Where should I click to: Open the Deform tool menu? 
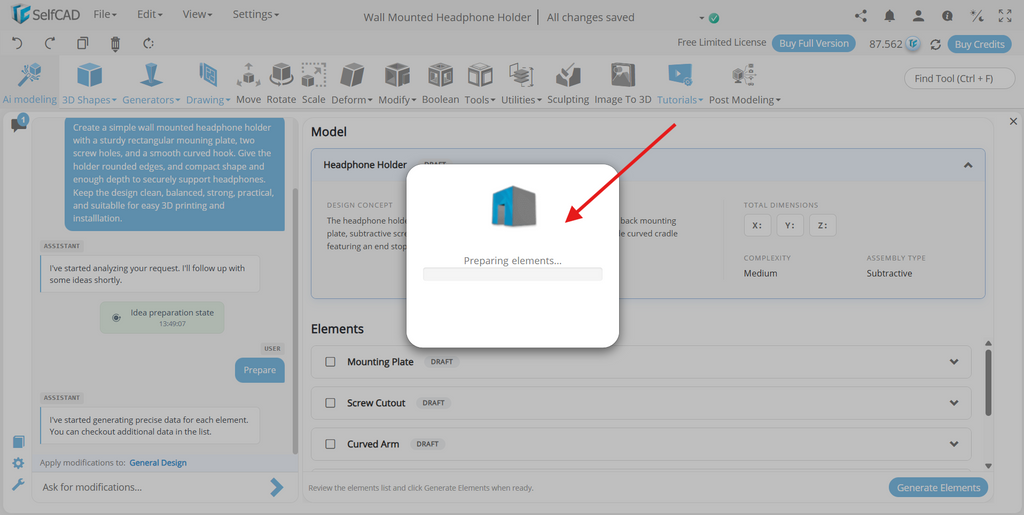[352, 82]
